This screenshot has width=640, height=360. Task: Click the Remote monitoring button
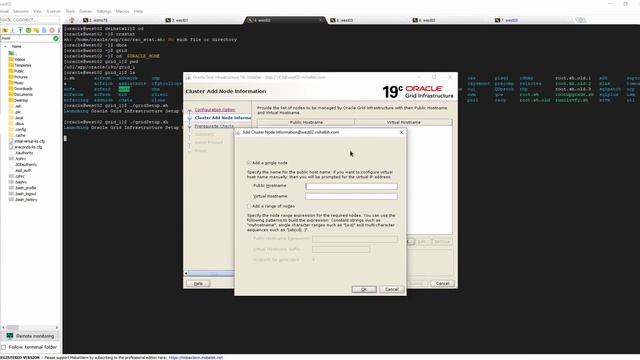(x=30, y=336)
